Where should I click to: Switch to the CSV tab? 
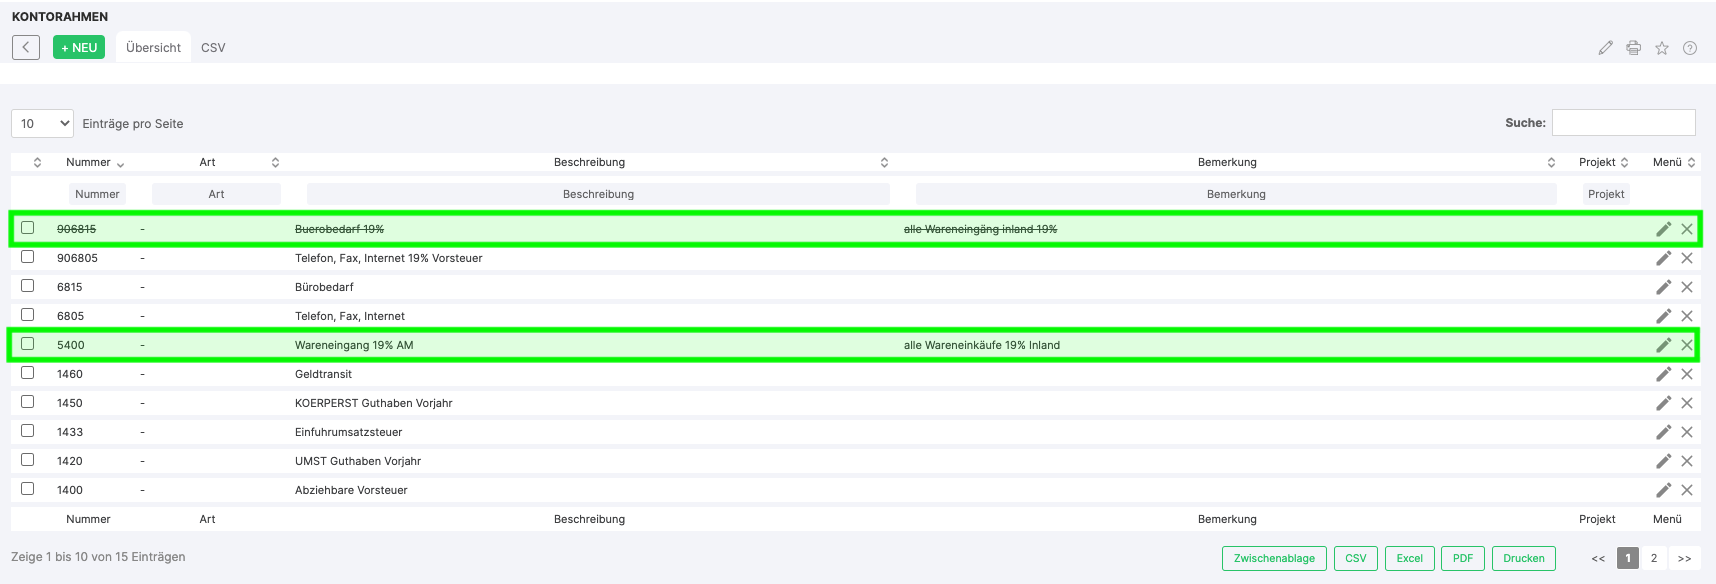[x=213, y=48]
